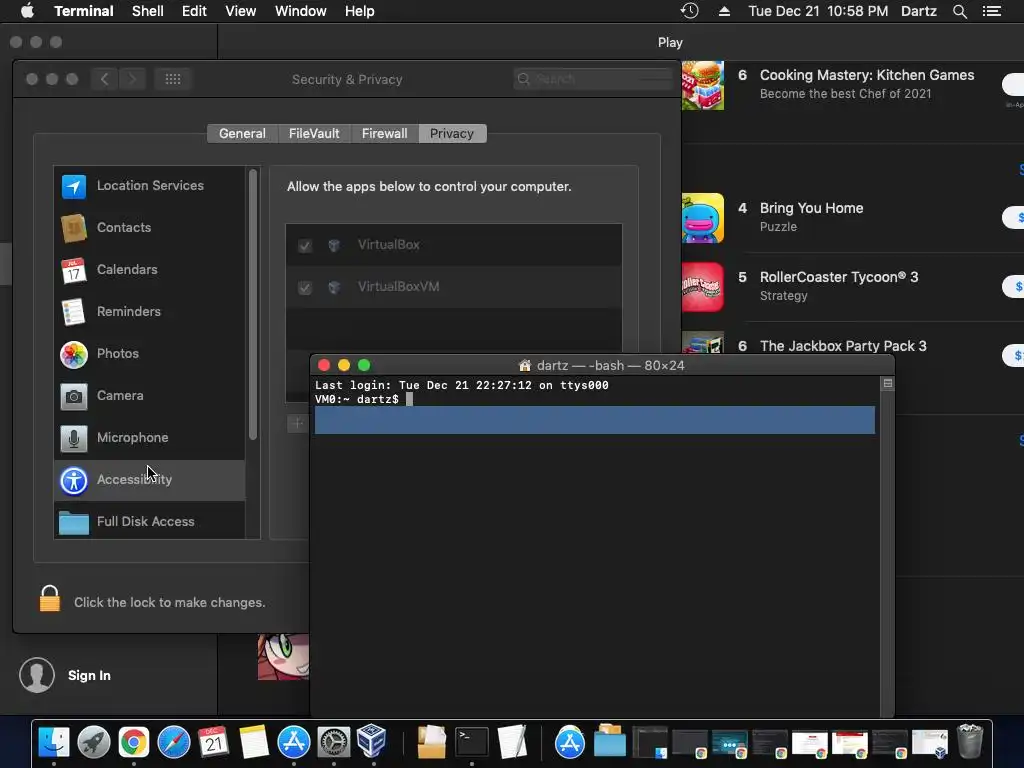This screenshot has width=1024, height=768.
Task: Open Downloads folder stack in Dock
Action: point(610,741)
